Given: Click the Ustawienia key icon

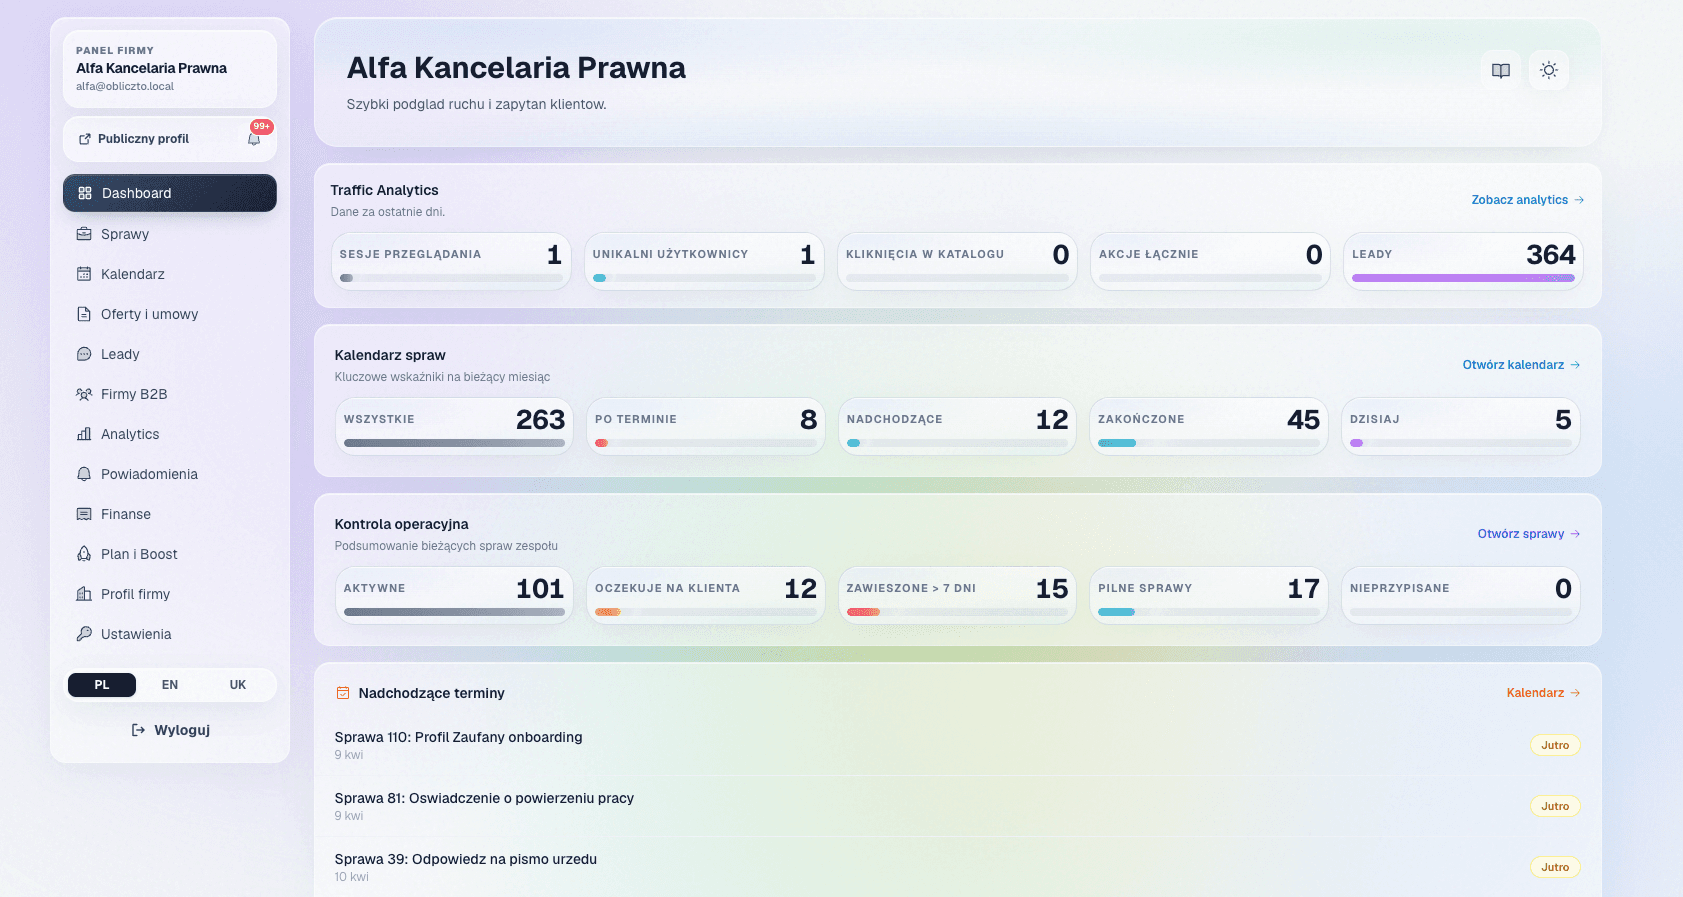Looking at the screenshot, I should click(84, 634).
